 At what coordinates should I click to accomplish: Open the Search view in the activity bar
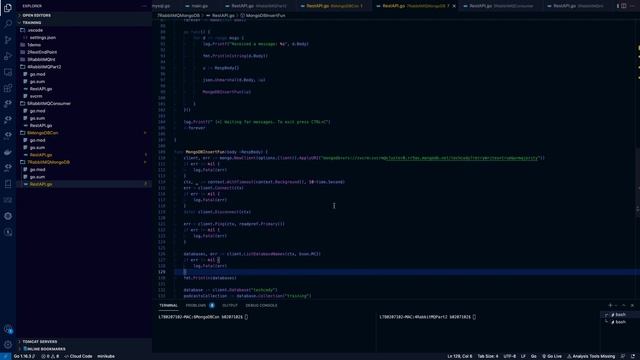point(8,23)
